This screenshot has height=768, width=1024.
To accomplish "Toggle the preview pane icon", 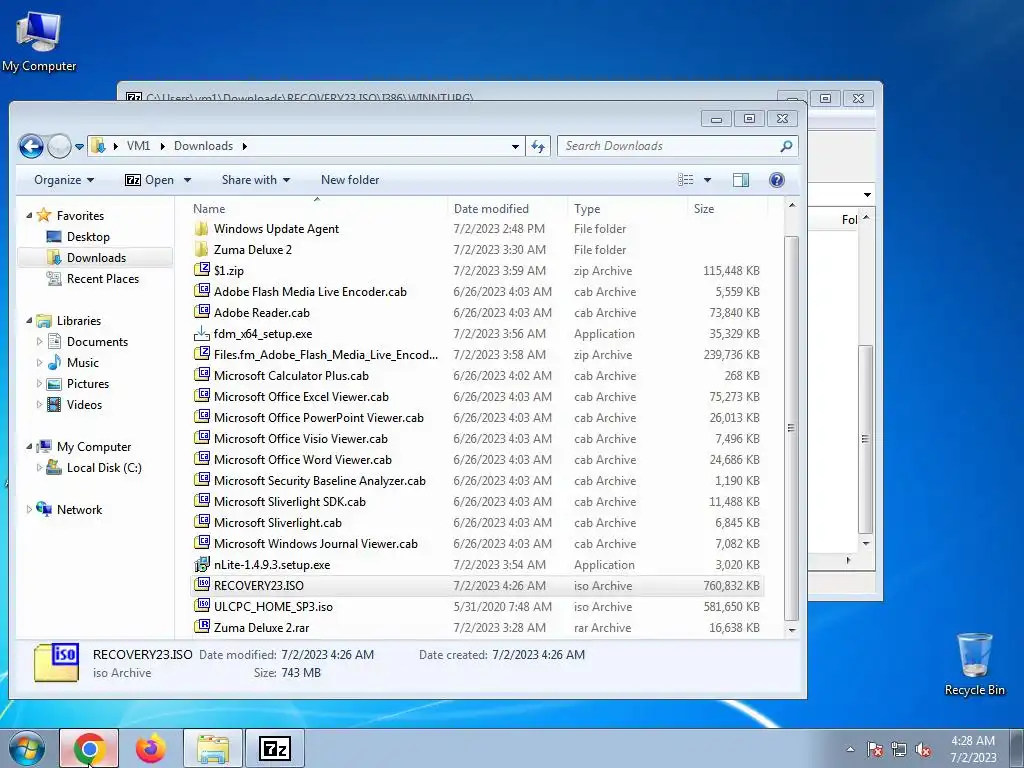I will tap(741, 180).
